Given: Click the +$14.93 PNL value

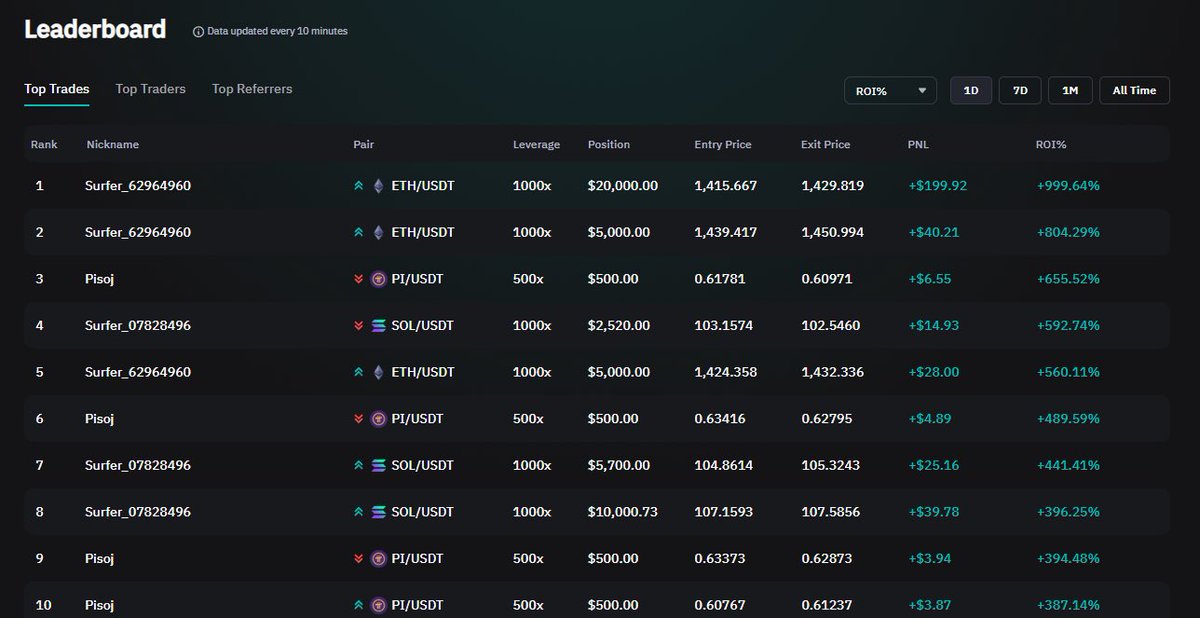Looking at the screenshot, I should click(x=934, y=326).
